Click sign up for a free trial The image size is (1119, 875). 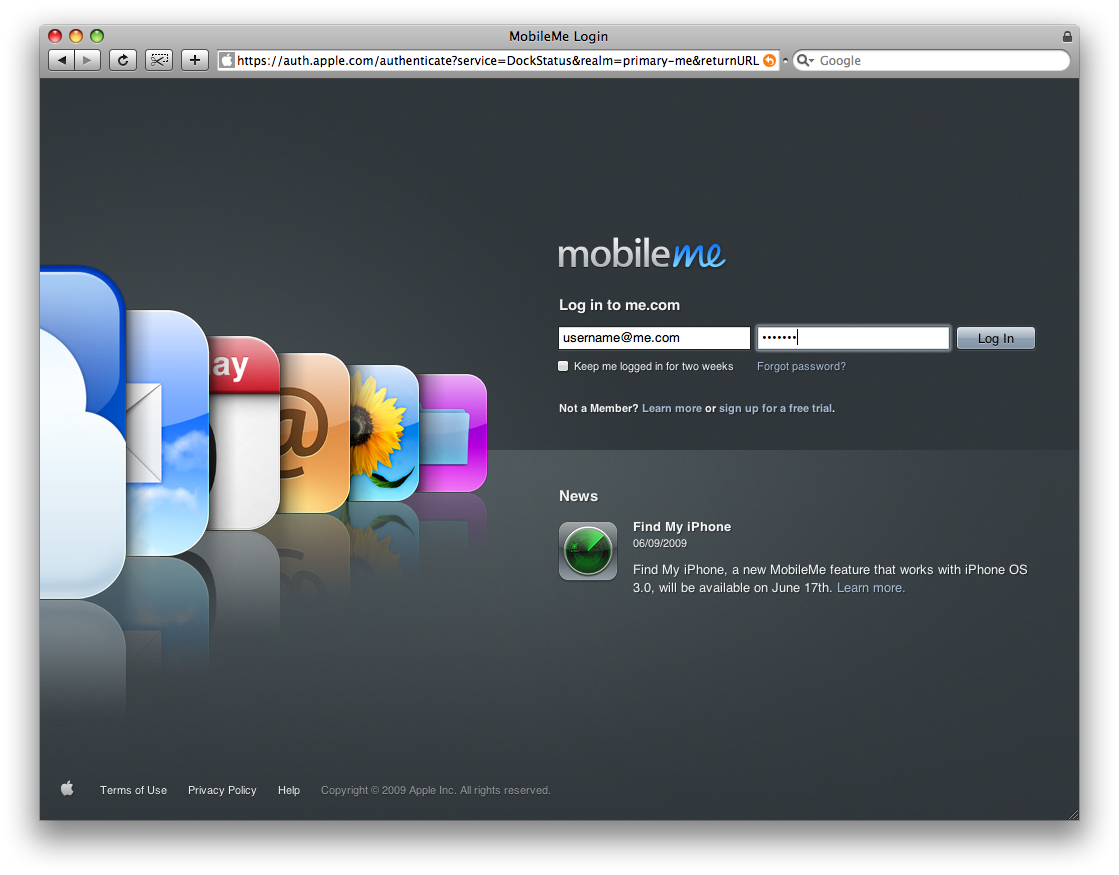[x=775, y=408]
